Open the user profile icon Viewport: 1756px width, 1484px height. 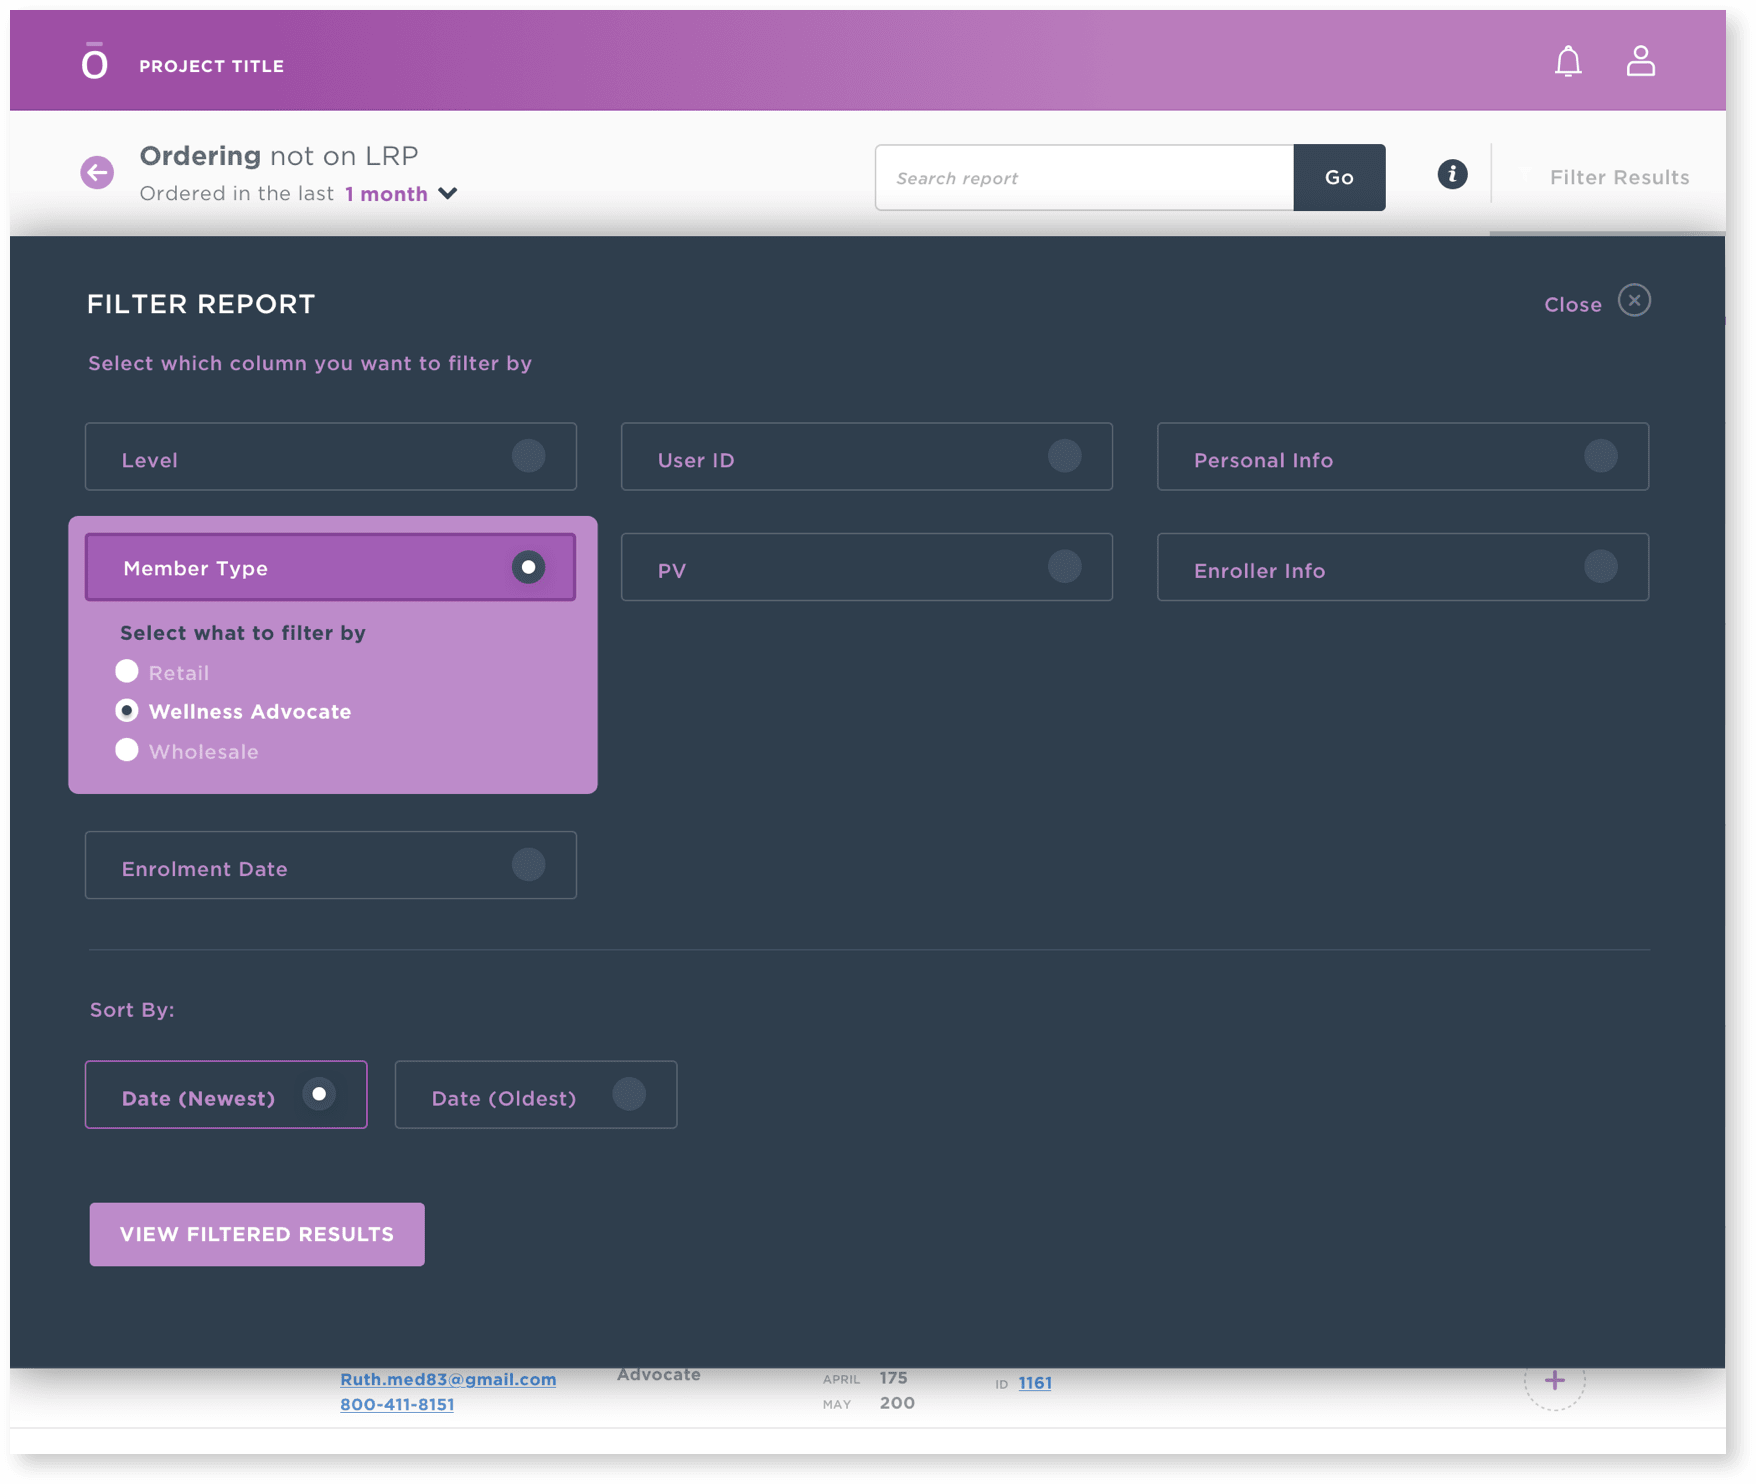point(1640,61)
